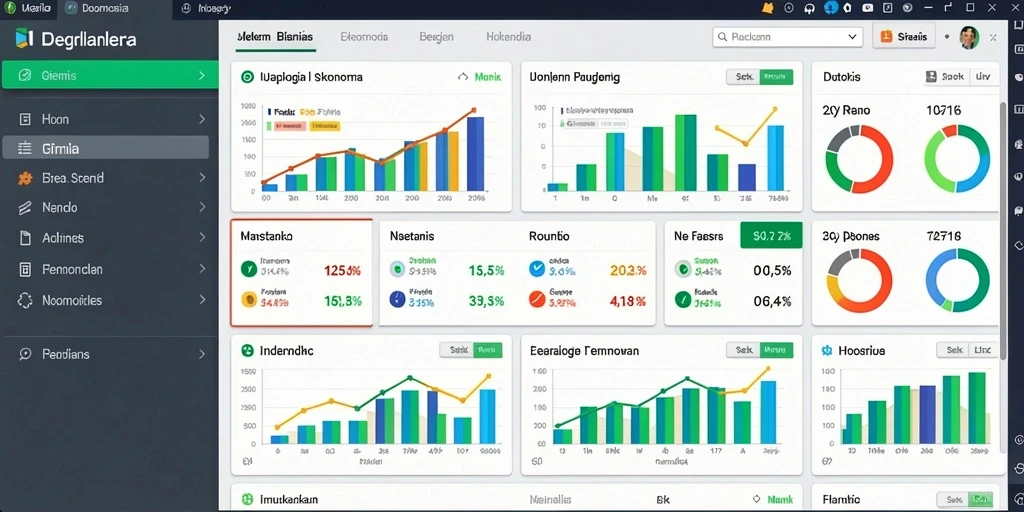
Task: Expand the Hoon sidebar item chevron
Action: [202, 119]
